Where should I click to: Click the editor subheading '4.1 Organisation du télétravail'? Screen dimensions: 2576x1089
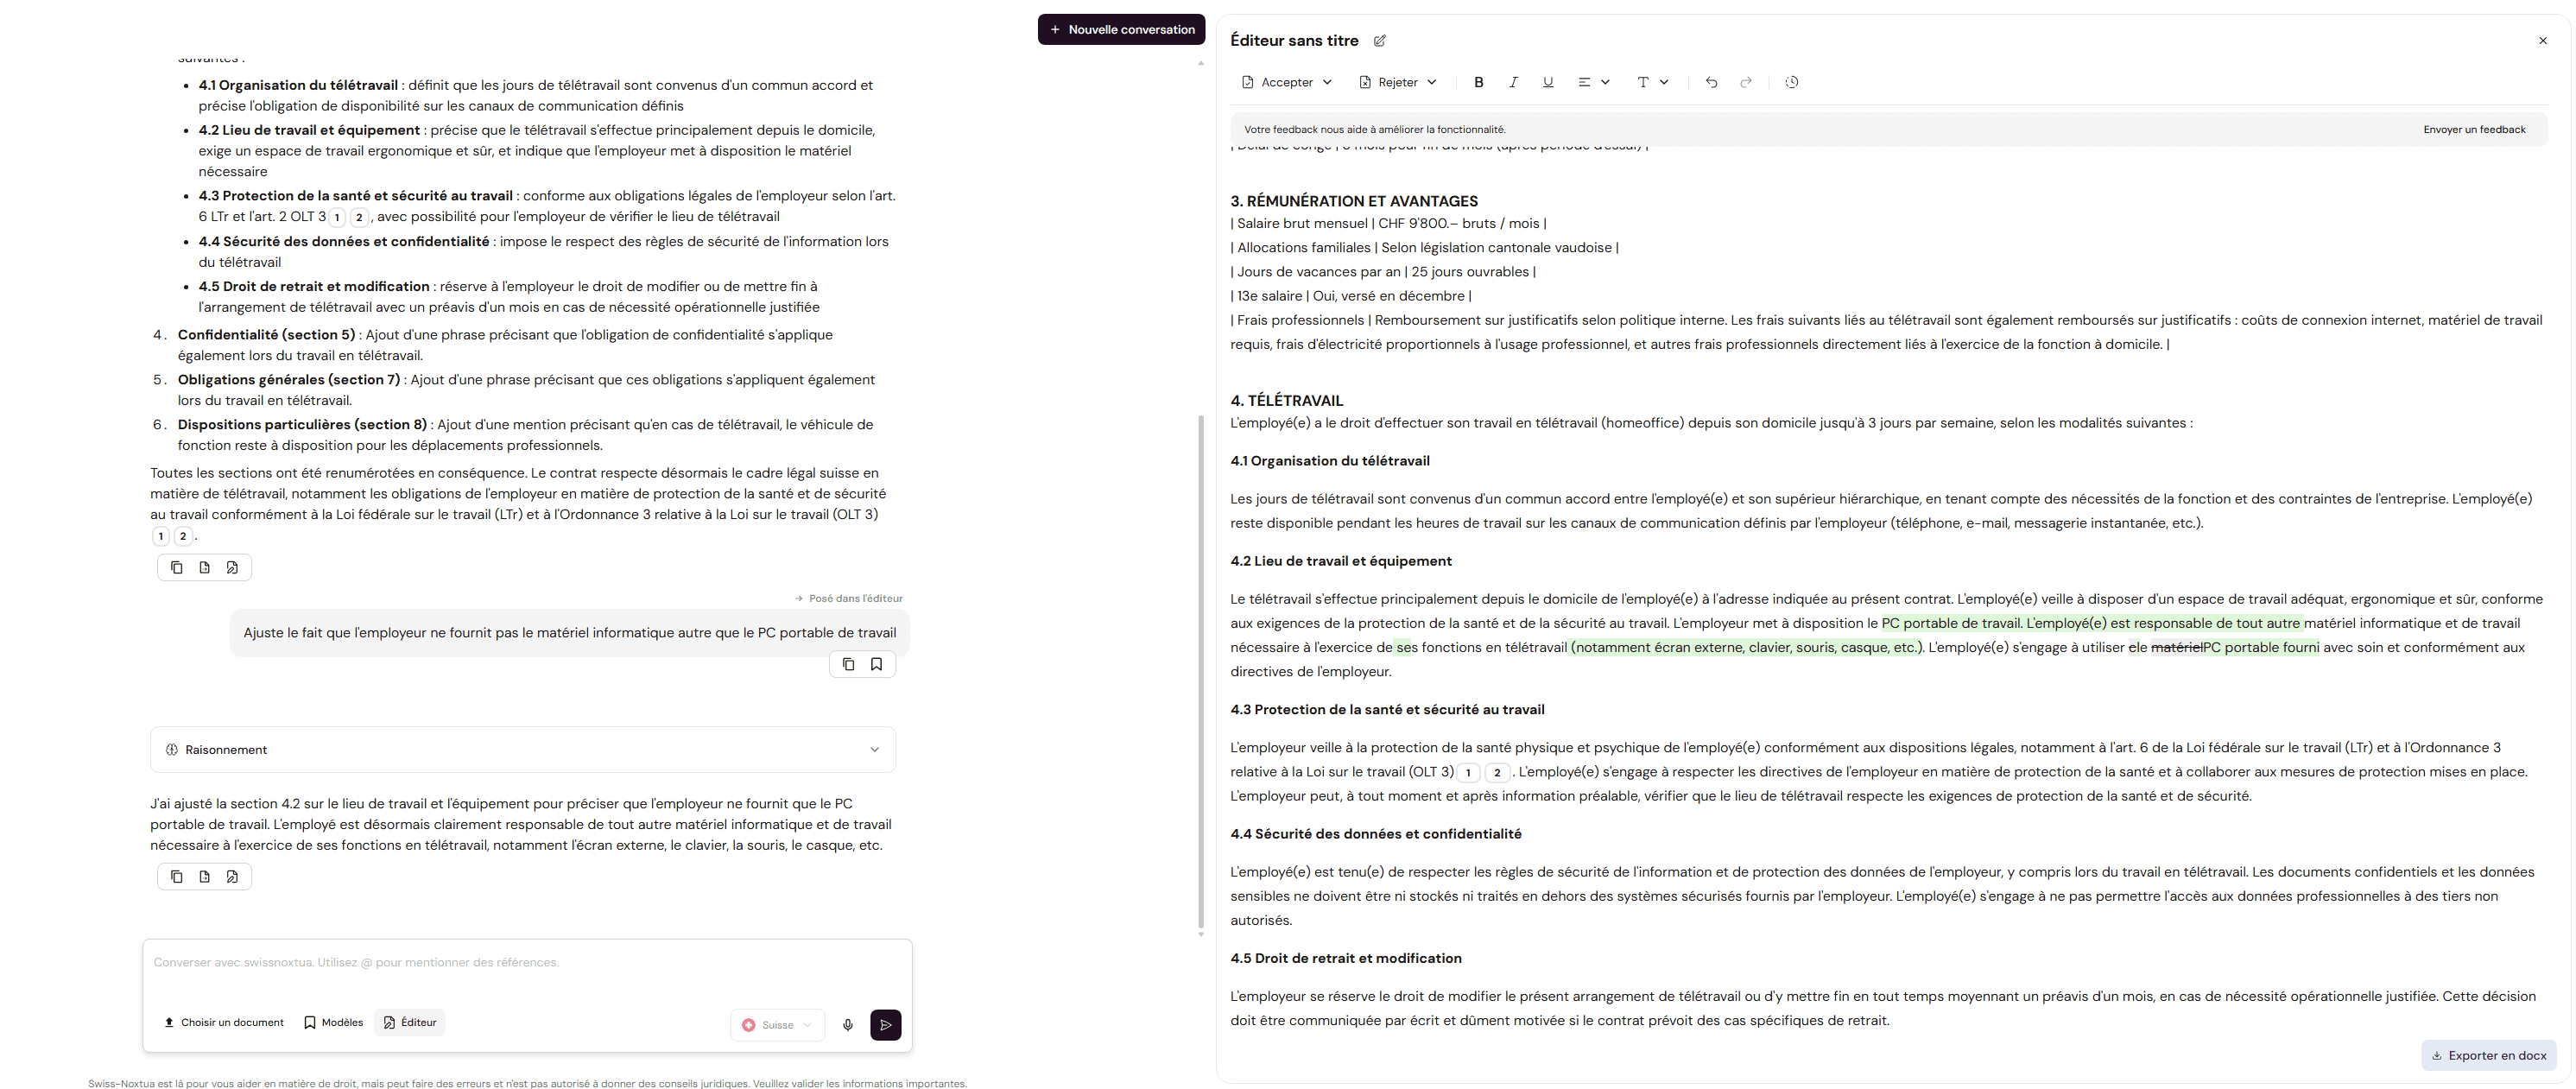tap(1330, 461)
